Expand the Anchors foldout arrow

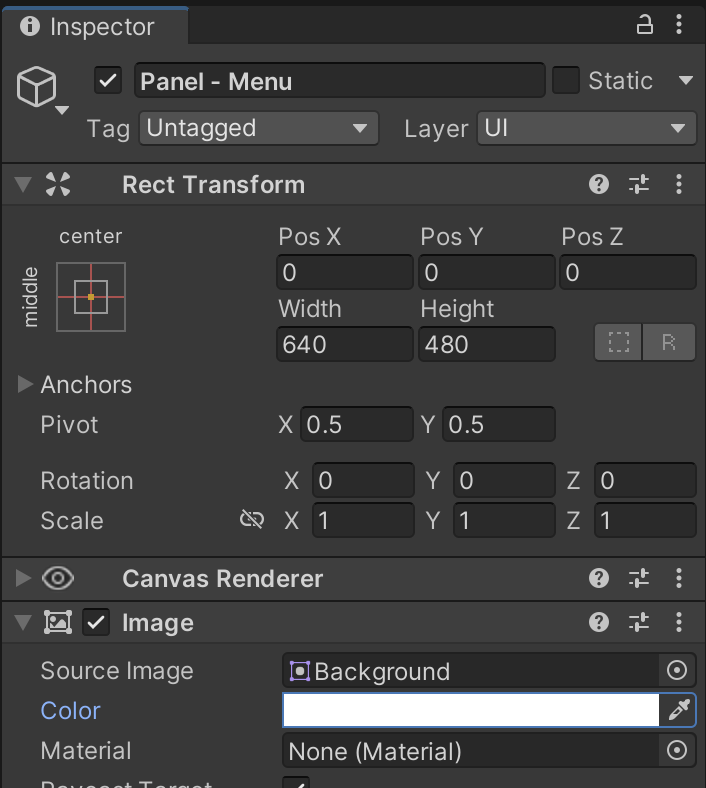pyautogui.click(x=26, y=385)
